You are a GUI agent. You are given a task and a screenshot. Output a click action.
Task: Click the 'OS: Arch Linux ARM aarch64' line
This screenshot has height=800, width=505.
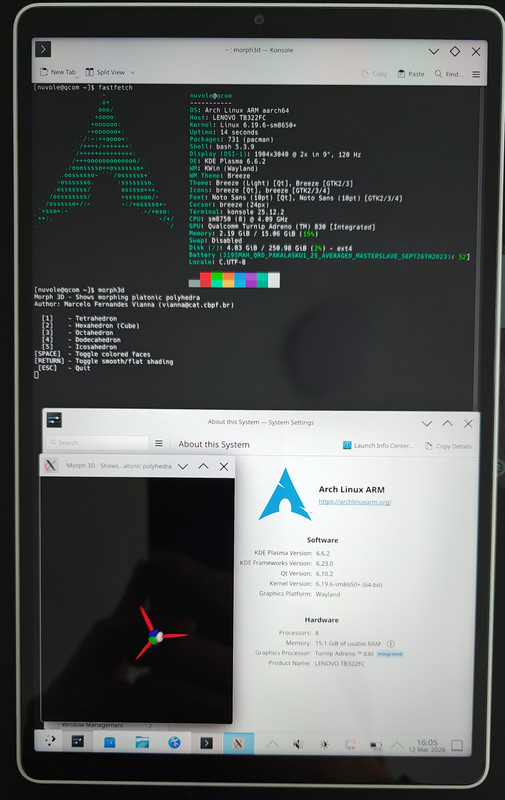click(x=239, y=110)
